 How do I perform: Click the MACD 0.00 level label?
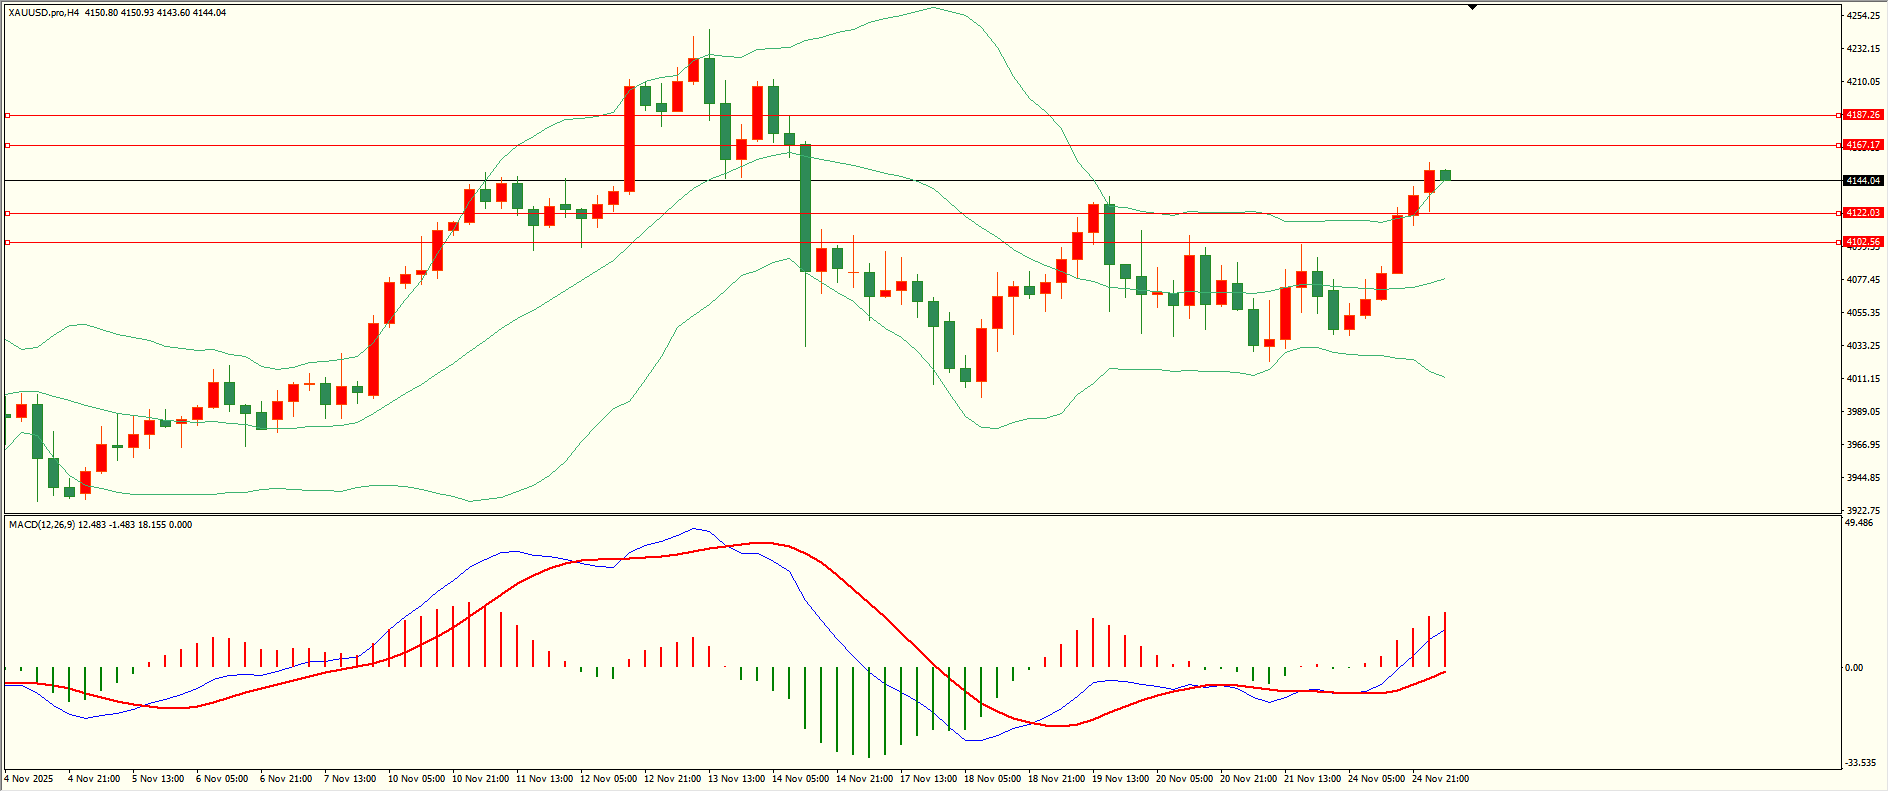(x=1854, y=668)
